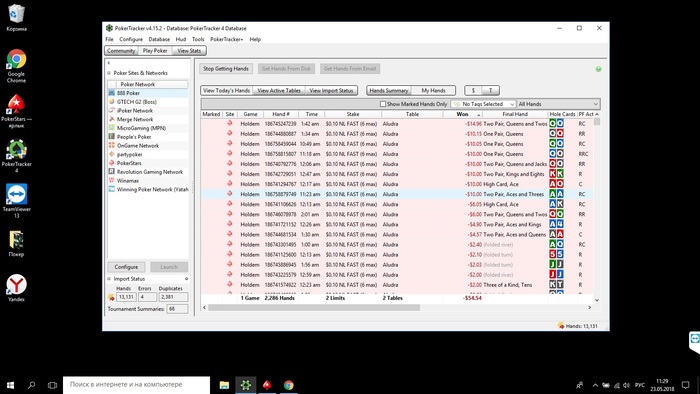Screen dimensions: 700x394
Task: Click the horizontal scrollbar of hands table
Action: [x=314, y=307]
